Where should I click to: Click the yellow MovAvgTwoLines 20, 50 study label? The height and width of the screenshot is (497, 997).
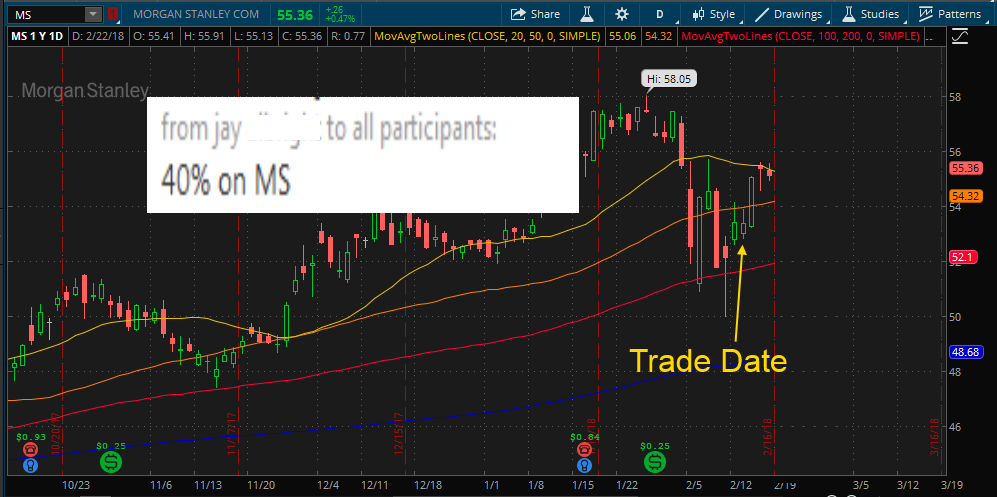pyautogui.click(x=488, y=36)
